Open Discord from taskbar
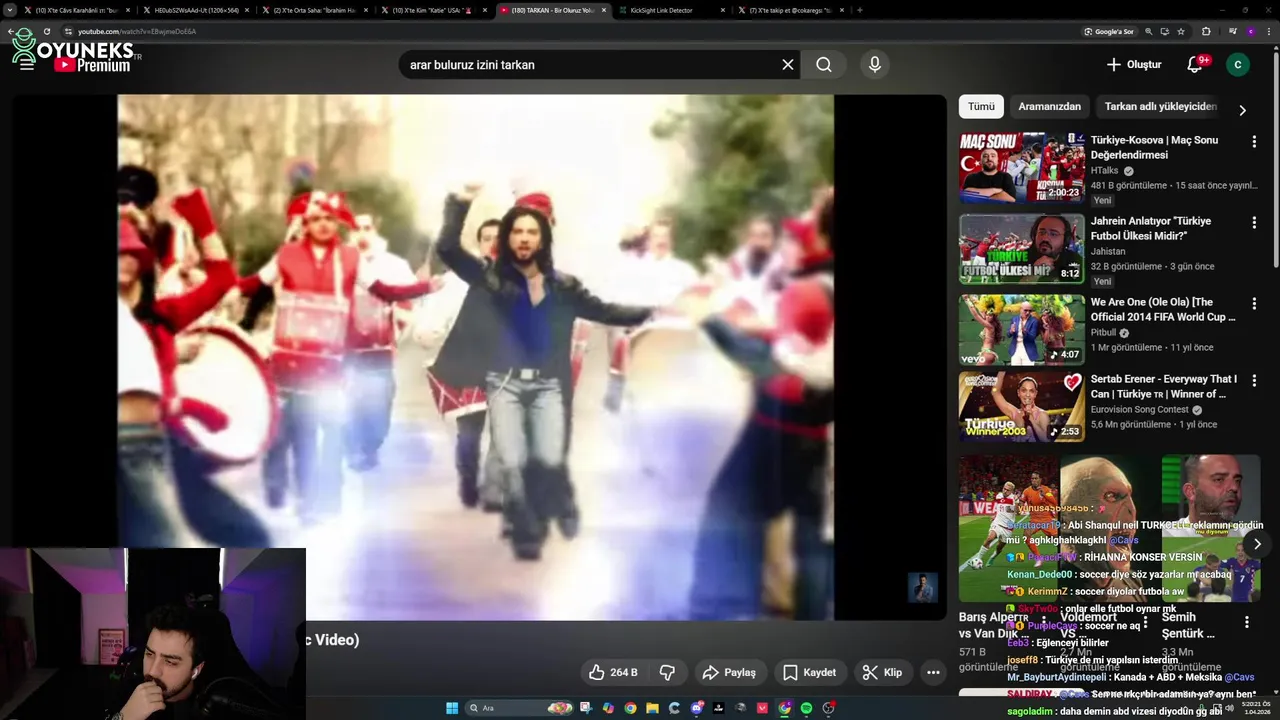This screenshot has width=1280, height=720. point(697,708)
